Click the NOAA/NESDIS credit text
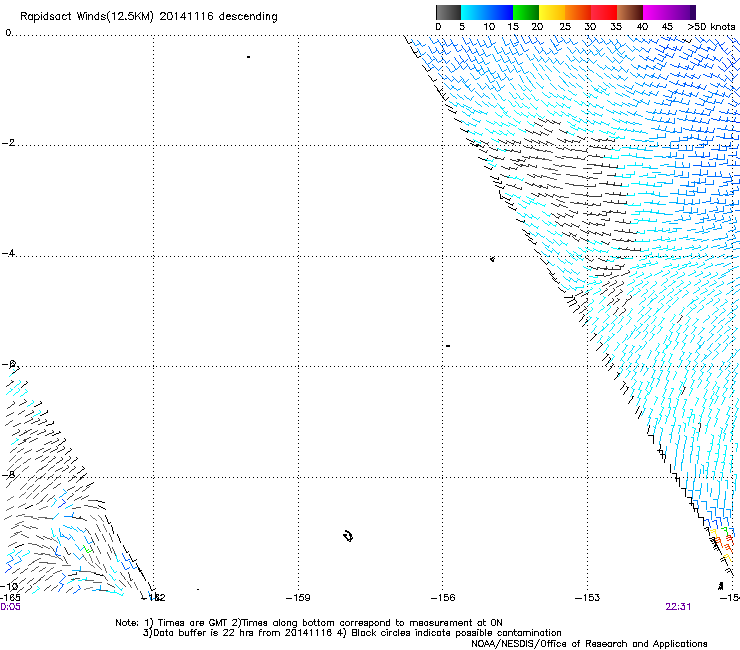The height and width of the screenshot is (650, 740). (x=589, y=644)
